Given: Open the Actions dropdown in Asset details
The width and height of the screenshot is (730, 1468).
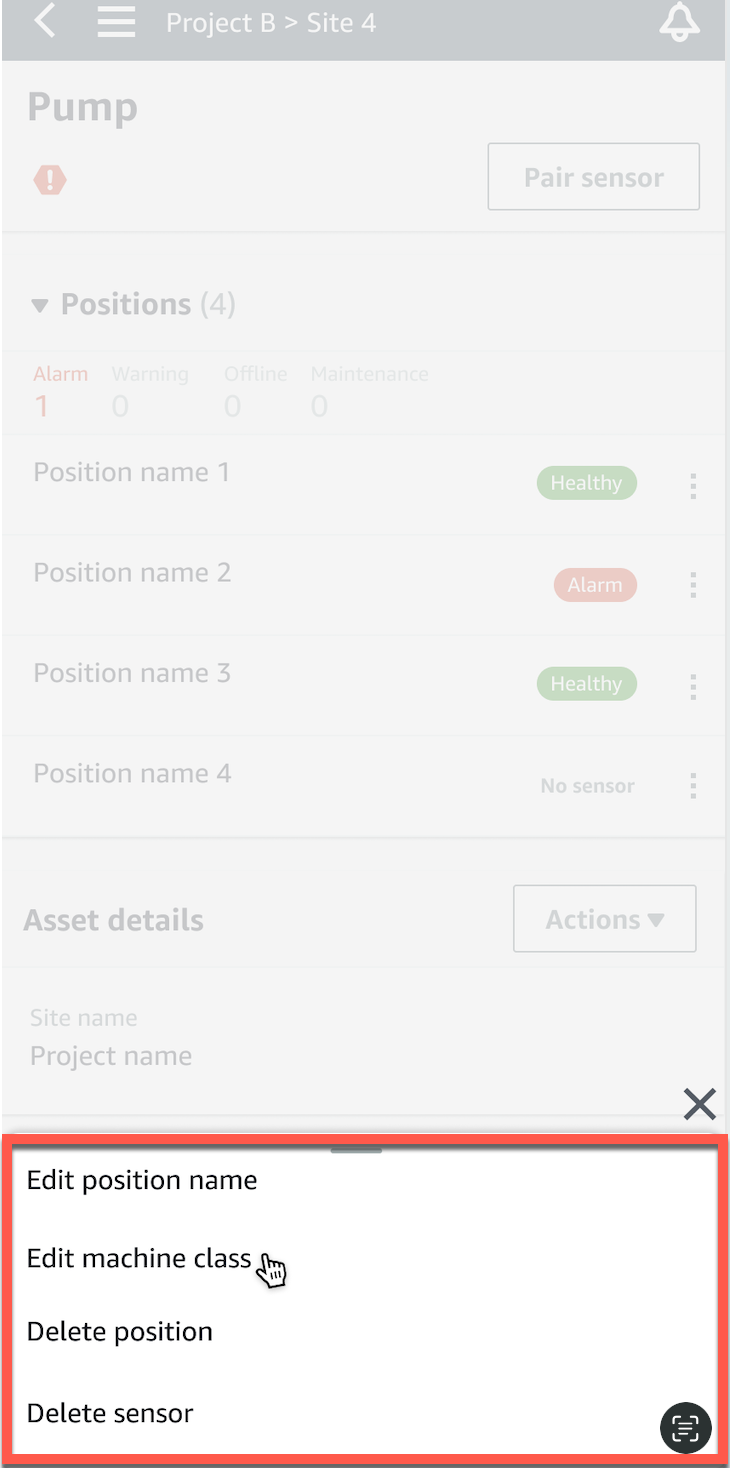Looking at the screenshot, I should point(604,918).
